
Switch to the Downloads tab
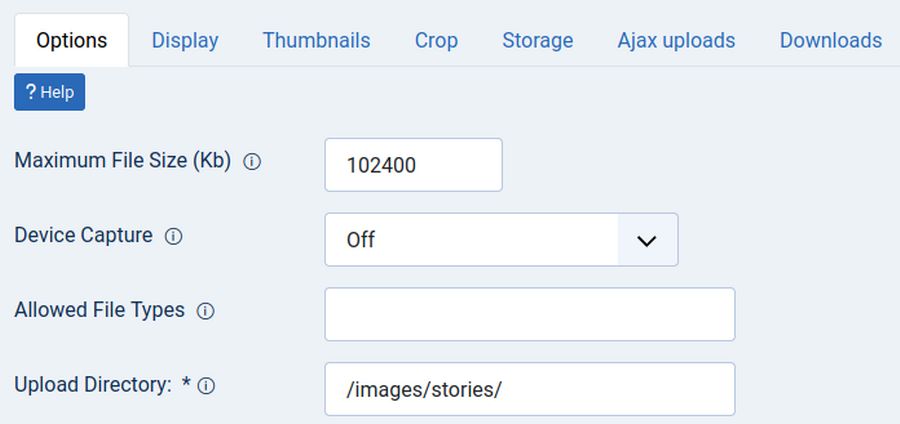(830, 41)
